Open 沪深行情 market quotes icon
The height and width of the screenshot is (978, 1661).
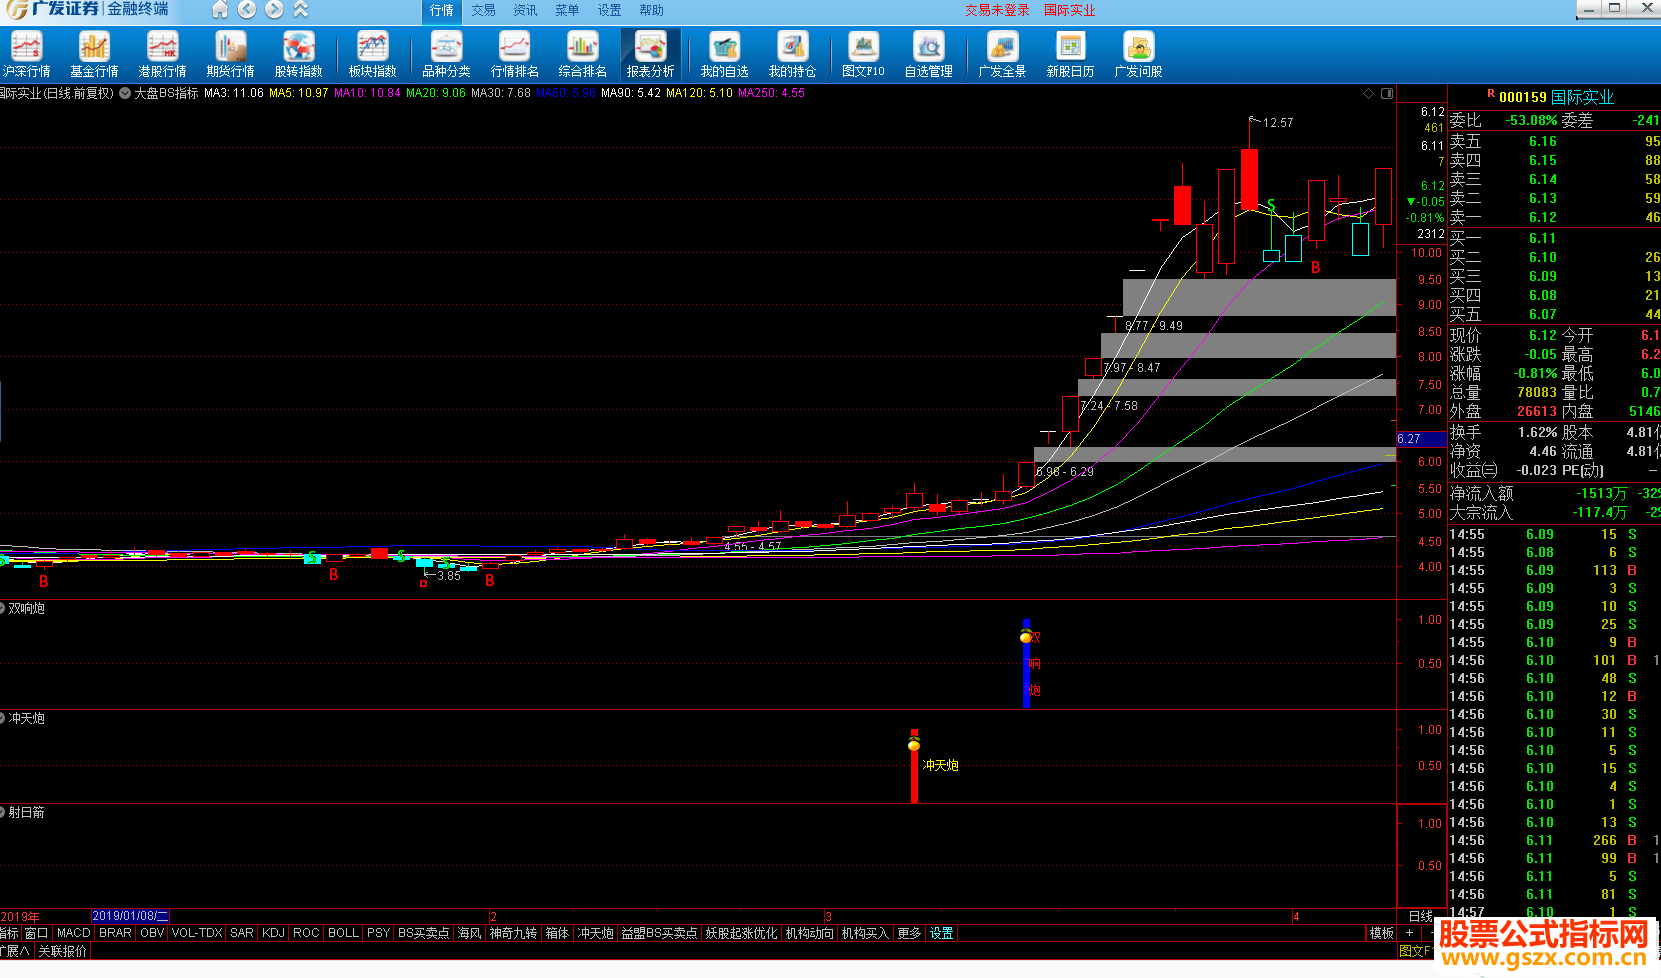[x=26, y=55]
